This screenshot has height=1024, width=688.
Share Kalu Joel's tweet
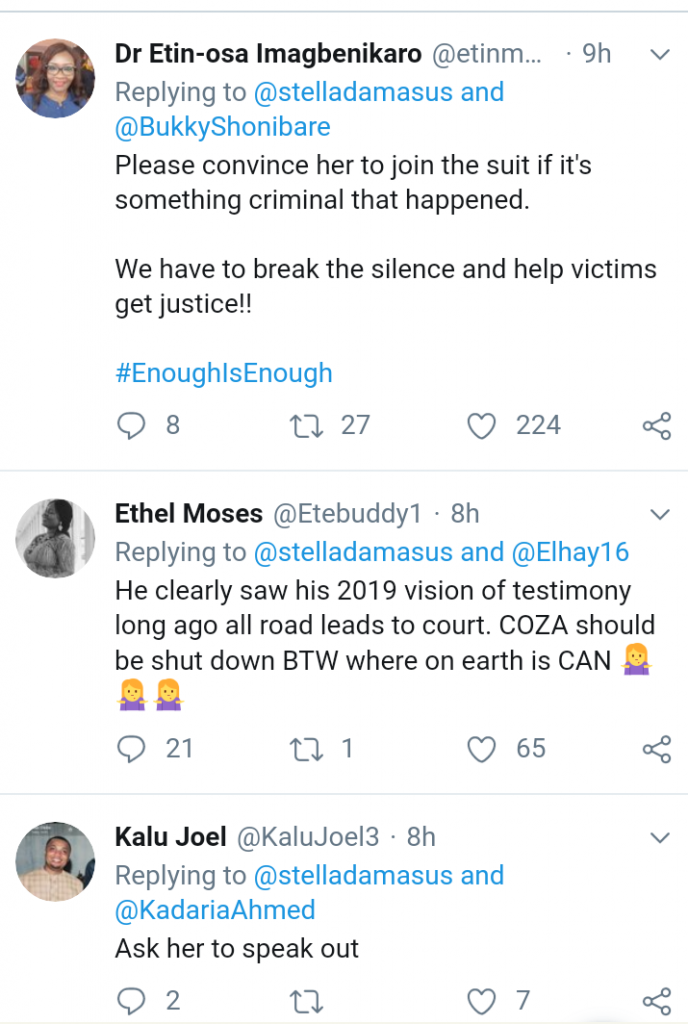click(x=656, y=1000)
